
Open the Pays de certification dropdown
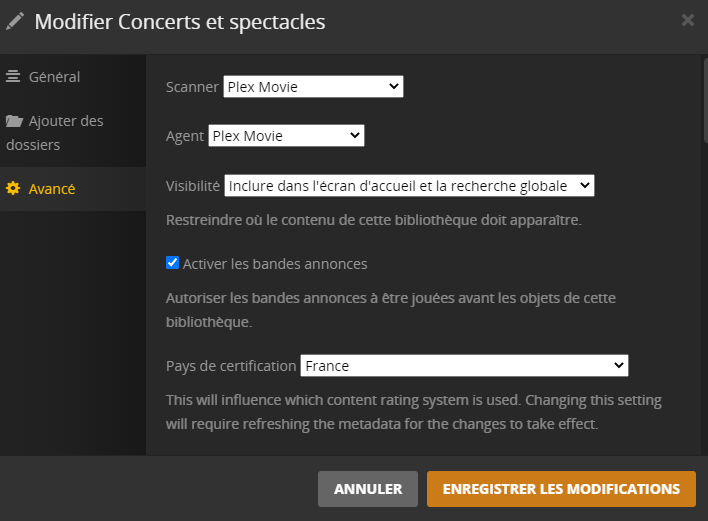click(x=464, y=366)
